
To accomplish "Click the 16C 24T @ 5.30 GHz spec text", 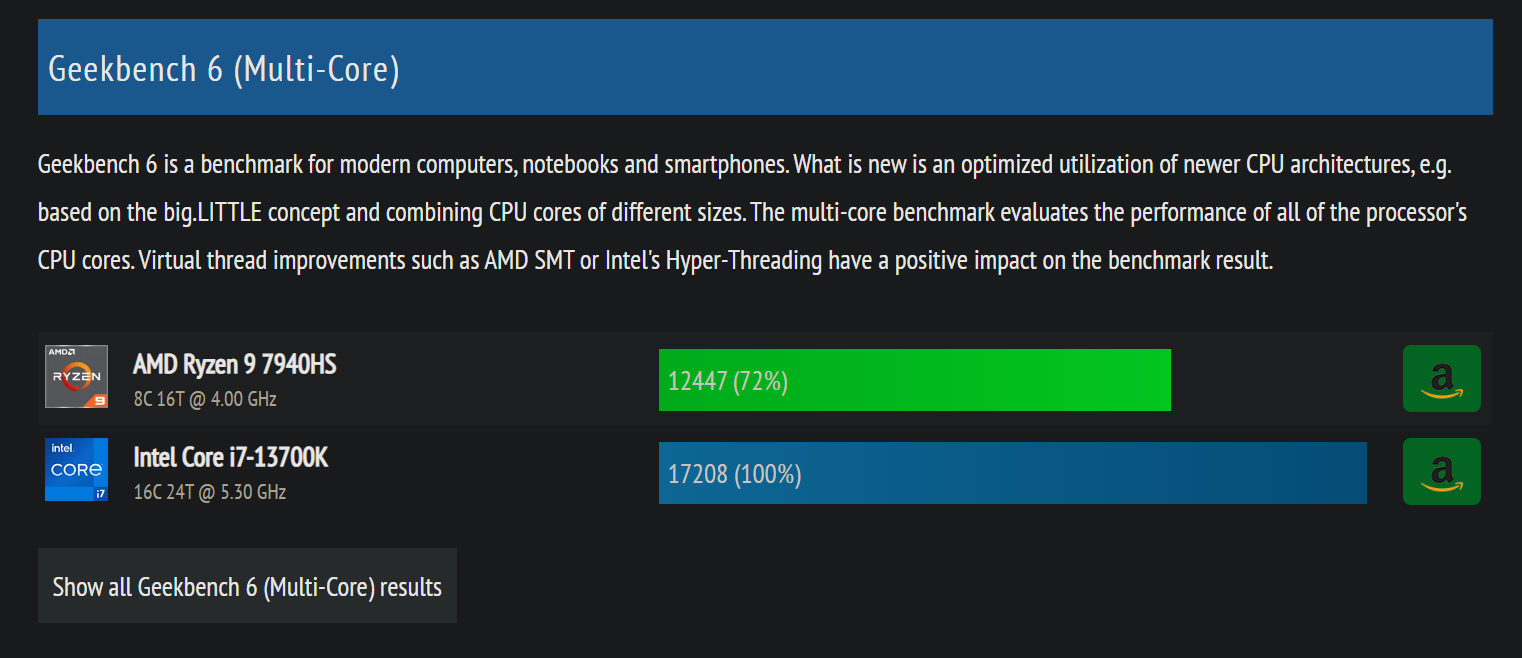I will [x=210, y=492].
